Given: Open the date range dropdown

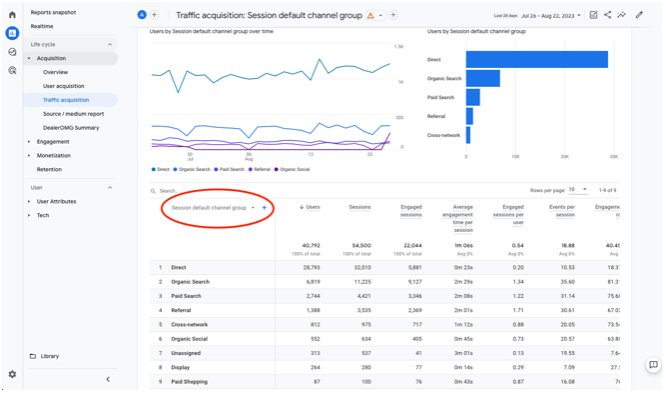Looking at the screenshot, I should point(550,16).
